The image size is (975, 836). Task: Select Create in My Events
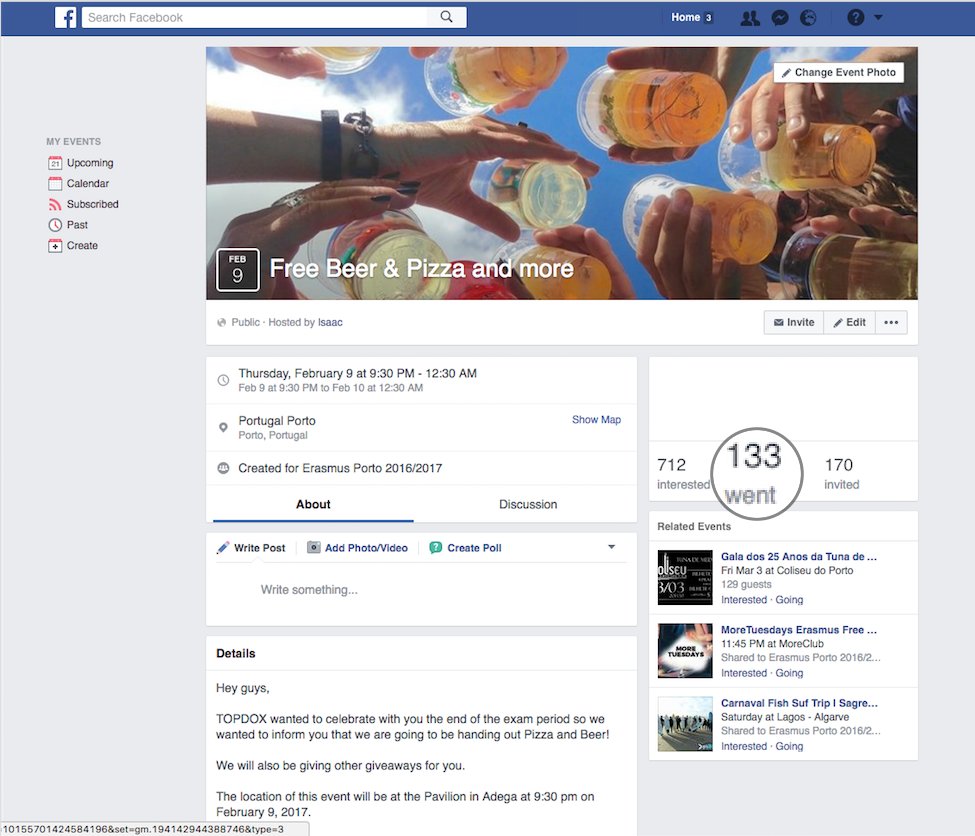tap(82, 246)
